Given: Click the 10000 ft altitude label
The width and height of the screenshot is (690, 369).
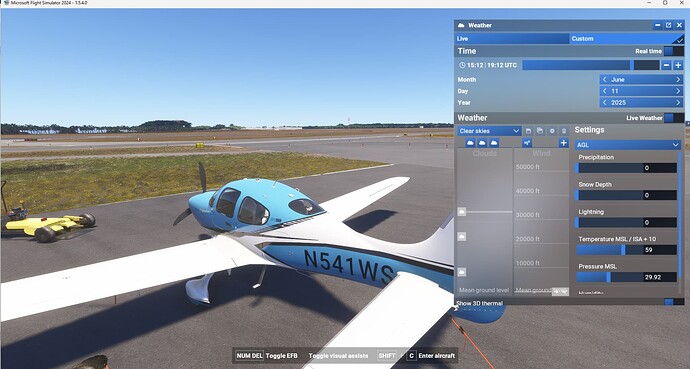Looking at the screenshot, I should 527,263.
